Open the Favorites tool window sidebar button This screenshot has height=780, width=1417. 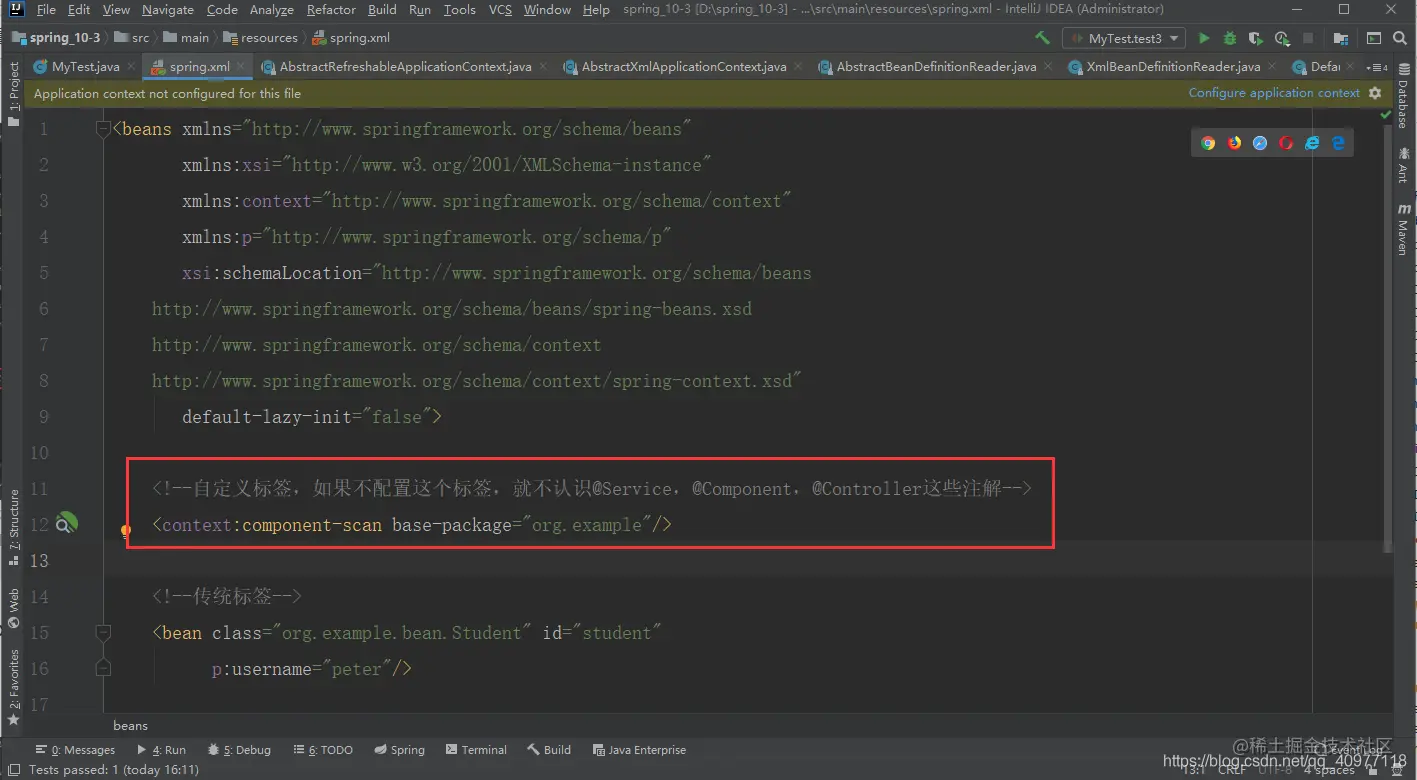pyautogui.click(x=14, y=687)
